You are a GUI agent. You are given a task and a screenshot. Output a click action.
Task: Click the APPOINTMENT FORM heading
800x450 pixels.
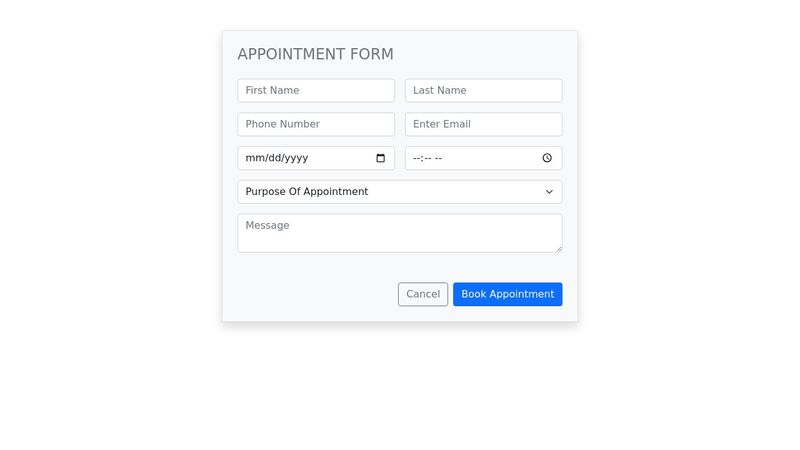pyautogui.click(x=315, y=54)
